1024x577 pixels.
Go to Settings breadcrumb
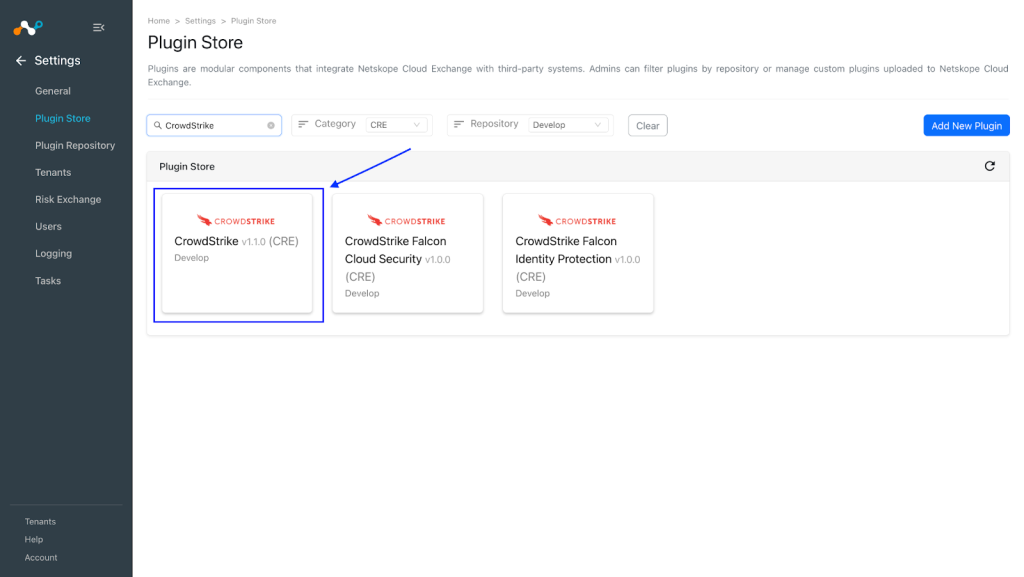(x=200, y=21)
